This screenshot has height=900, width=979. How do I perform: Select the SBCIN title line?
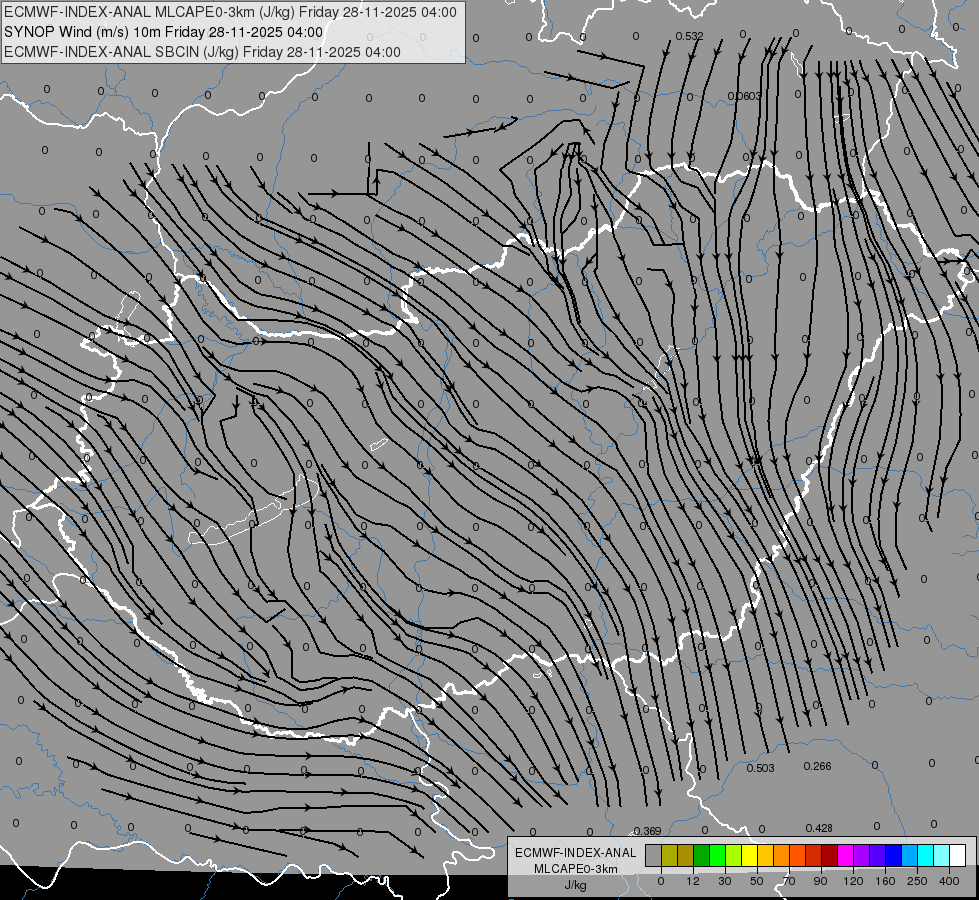[202, 52]
